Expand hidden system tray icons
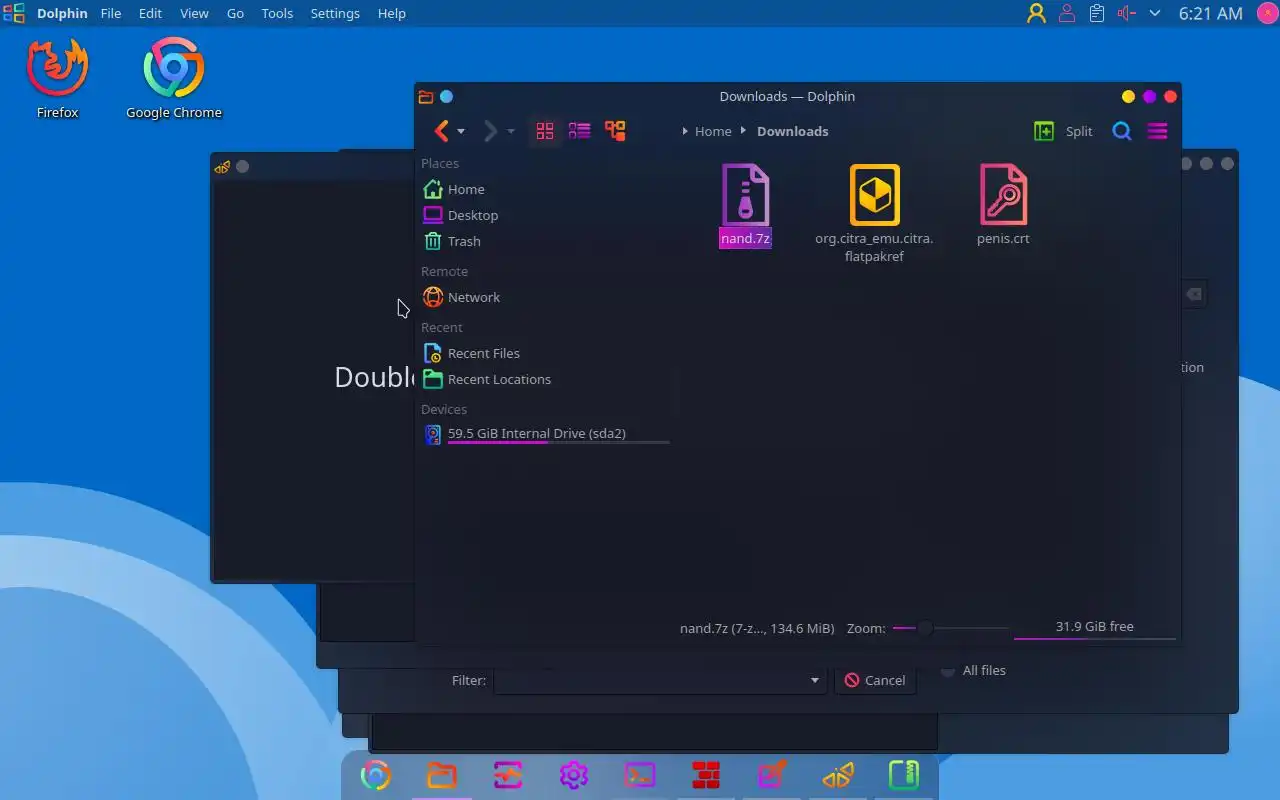The height and width of the screenshot is (800, 1280). point(1155,13)
